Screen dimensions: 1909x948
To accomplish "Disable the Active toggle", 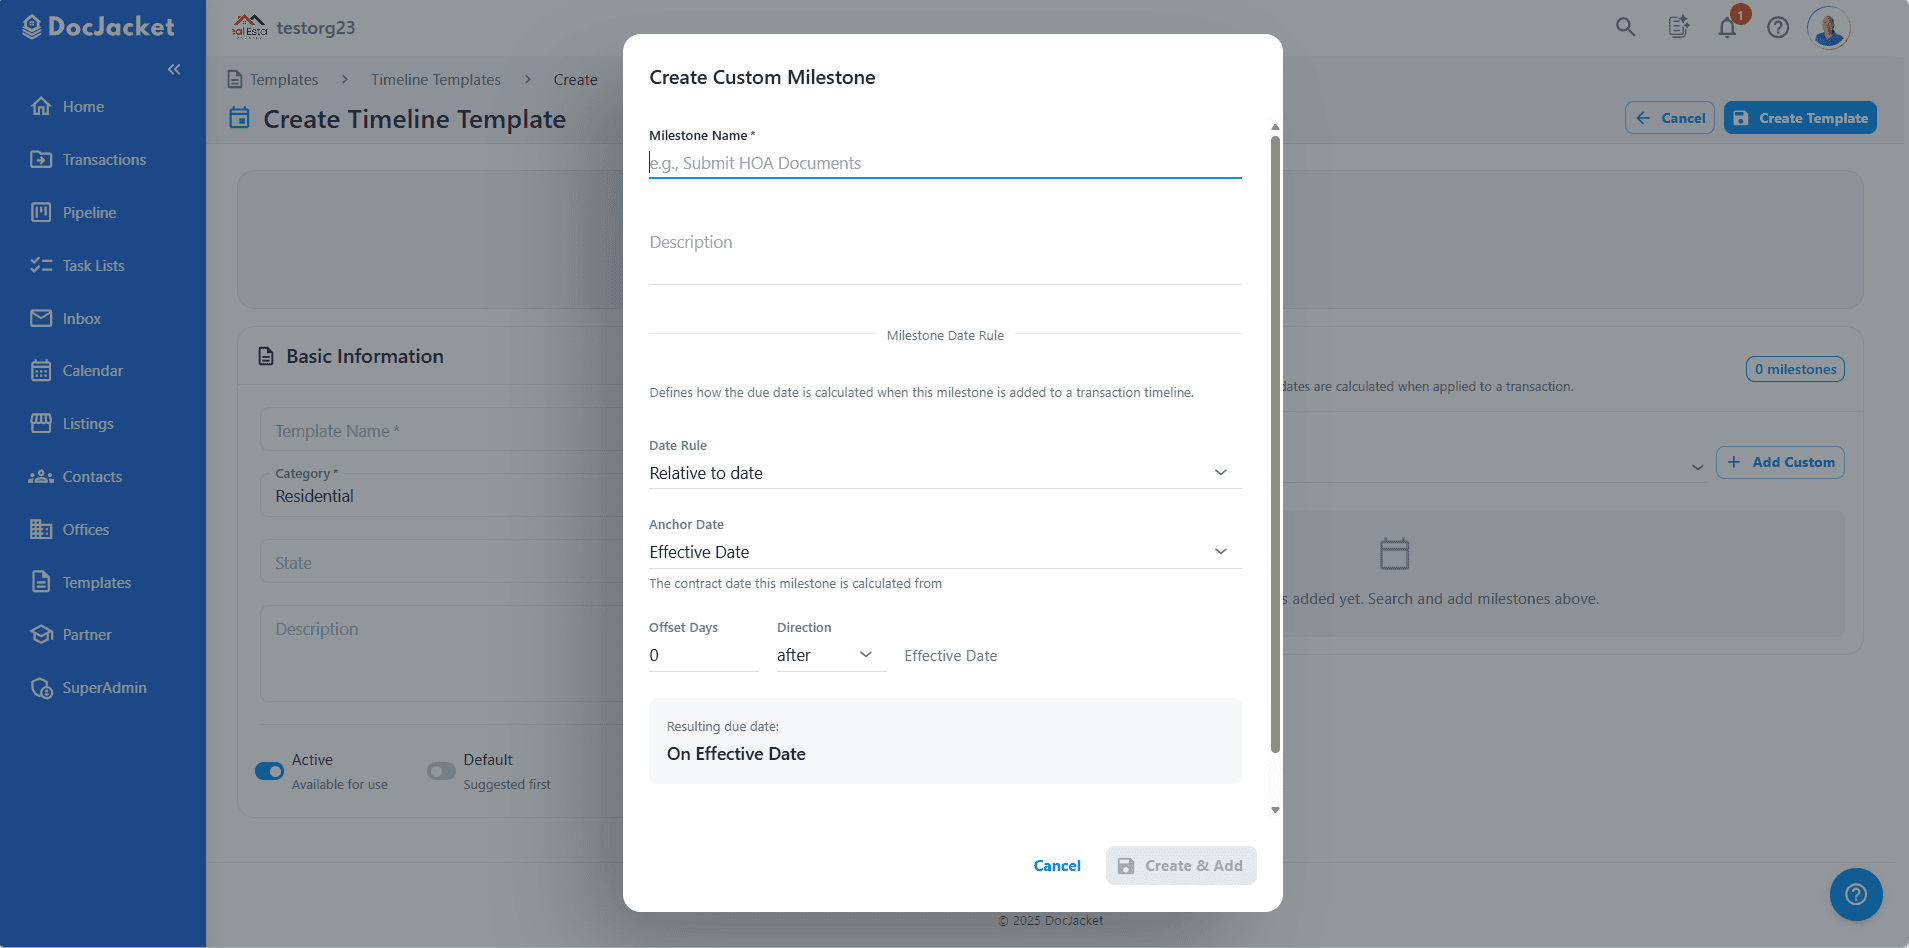I will tap(268, 770).
